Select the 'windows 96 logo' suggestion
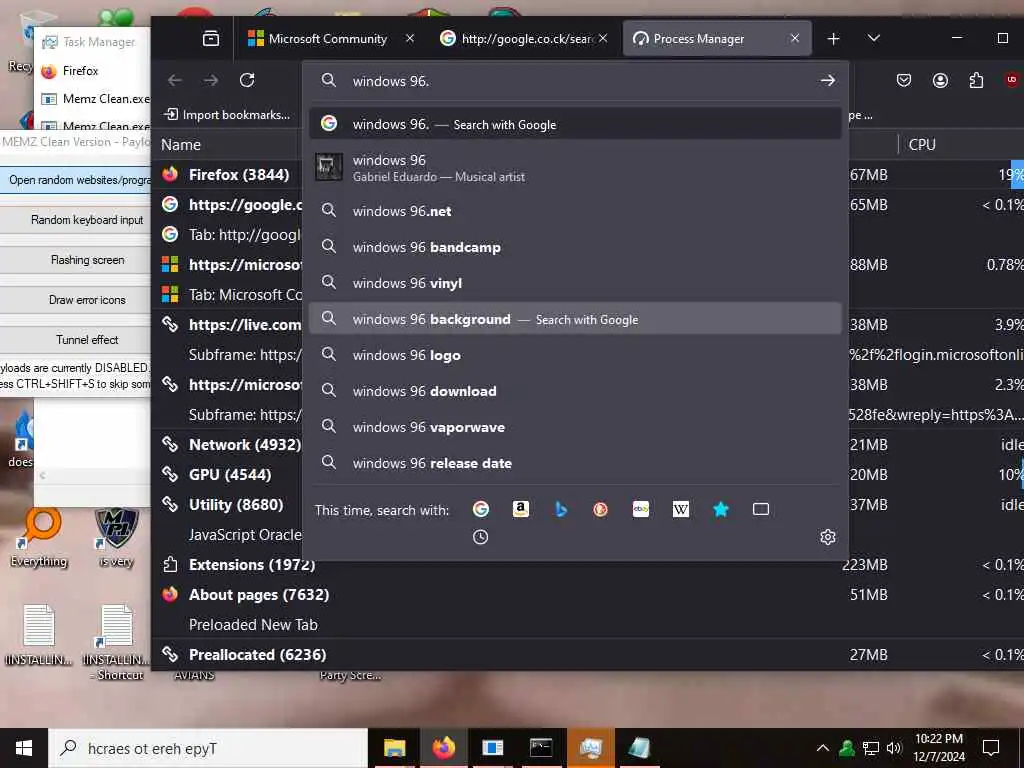 click(575, 355)
